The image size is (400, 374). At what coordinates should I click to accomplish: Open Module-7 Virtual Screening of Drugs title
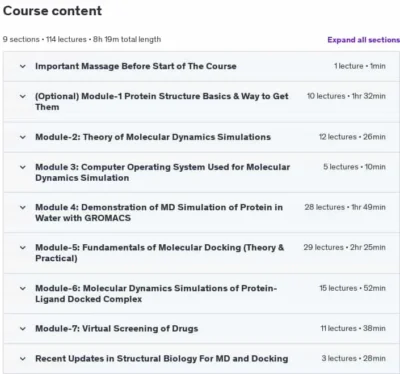tap(117, 329)
